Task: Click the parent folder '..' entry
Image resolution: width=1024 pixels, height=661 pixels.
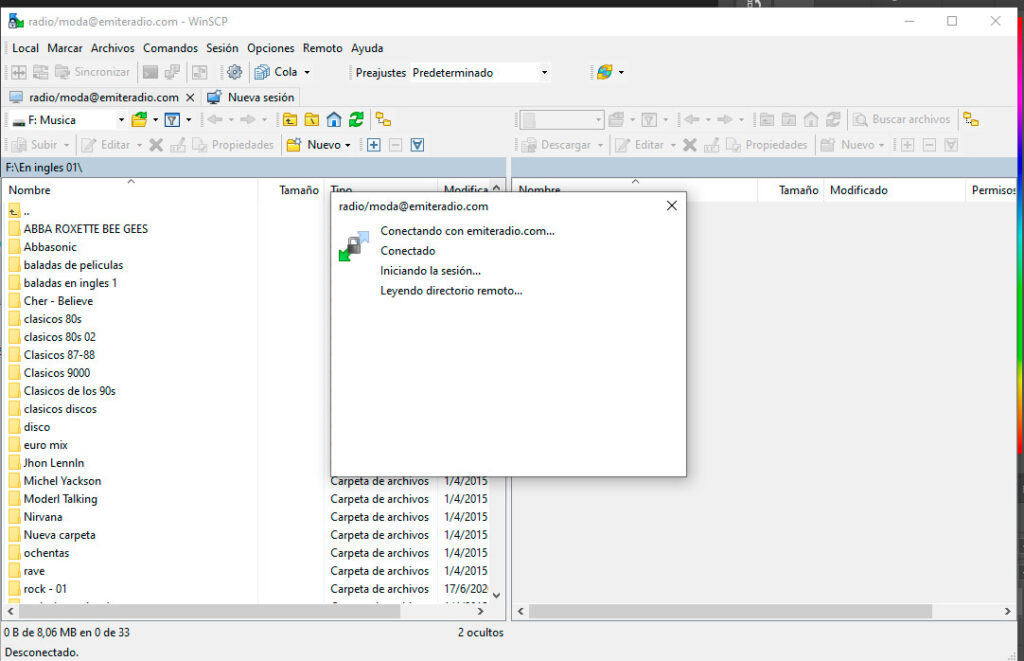Action: point(20,212)
